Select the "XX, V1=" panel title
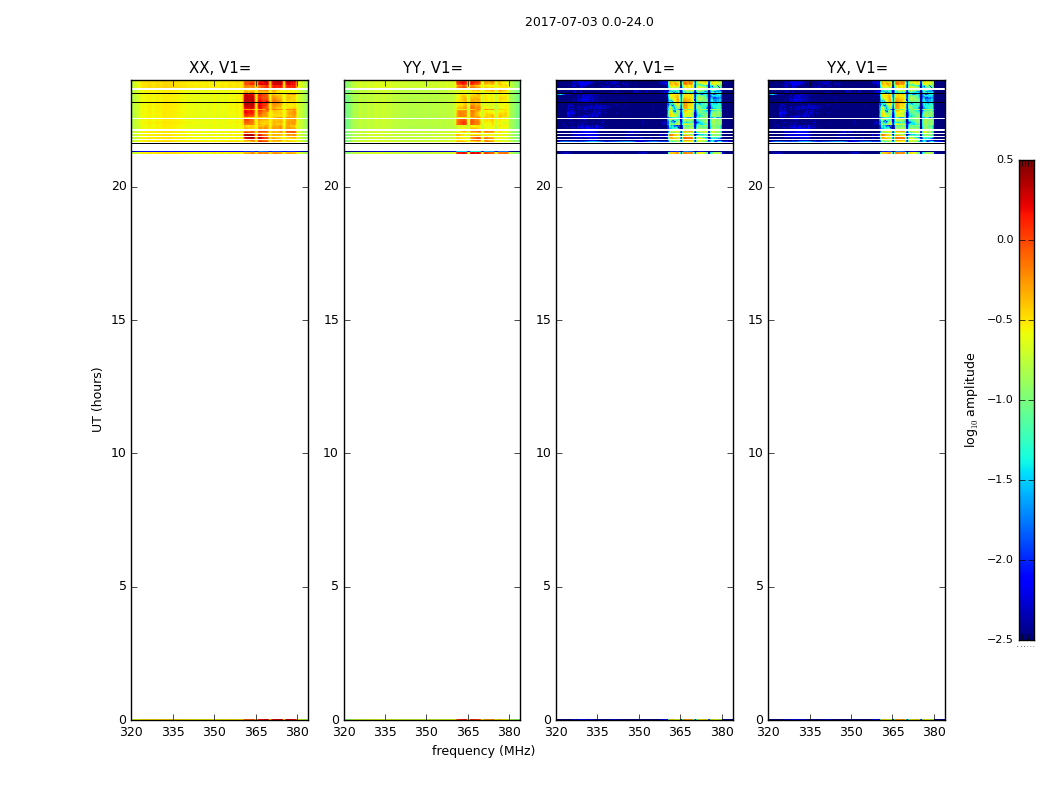This screenshot has width=1050, height=800. tap(220, 68)
